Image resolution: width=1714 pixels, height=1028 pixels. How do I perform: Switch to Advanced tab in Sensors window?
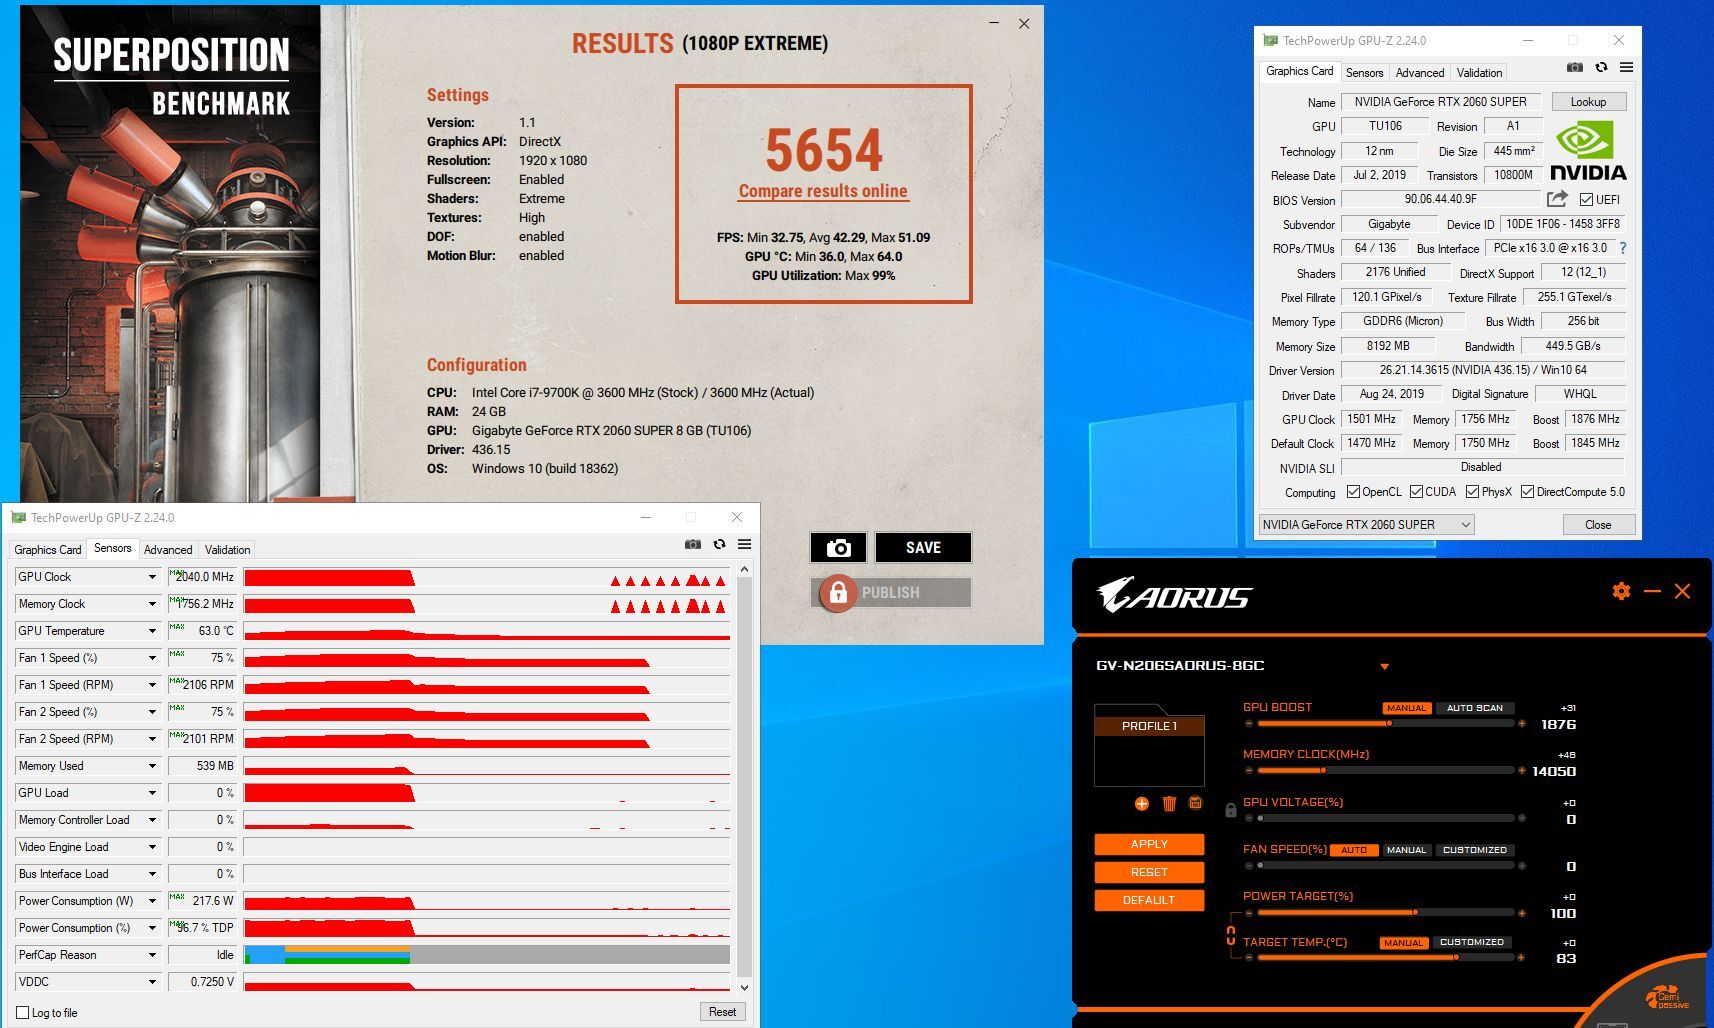168,549
